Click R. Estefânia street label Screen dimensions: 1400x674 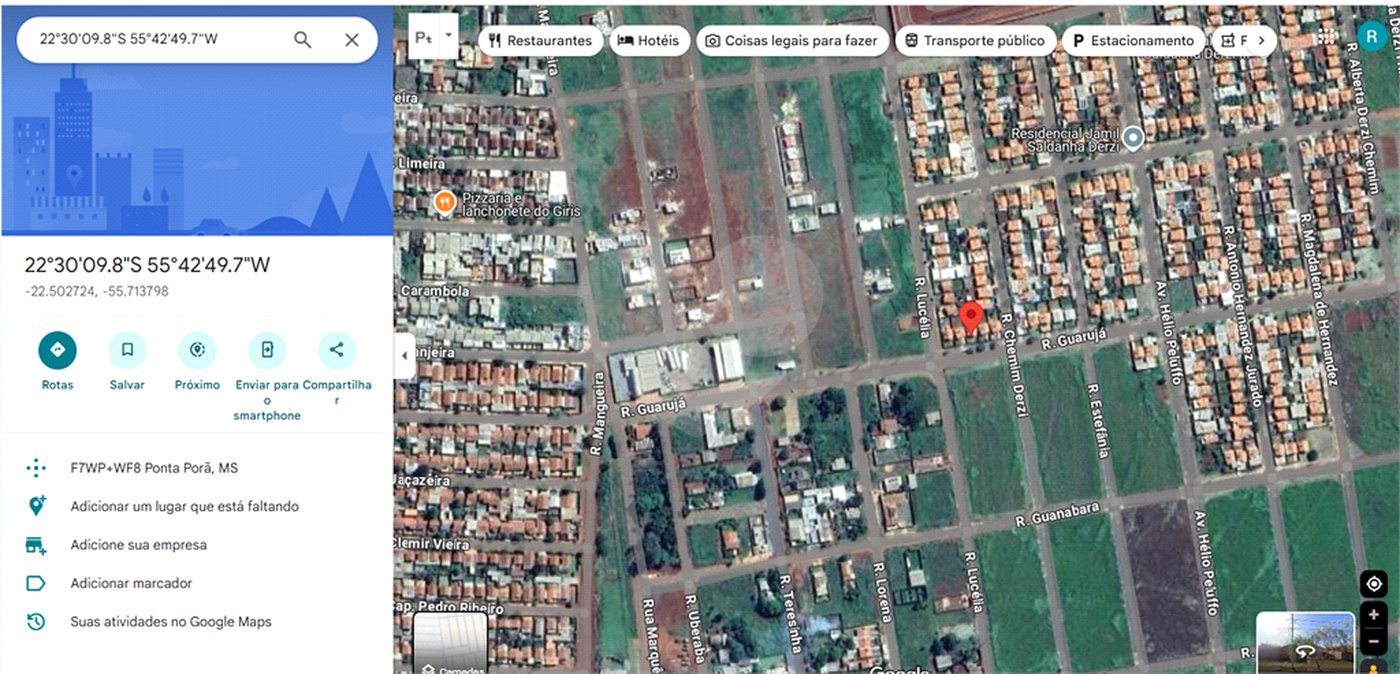click(x=1099, y=420)
